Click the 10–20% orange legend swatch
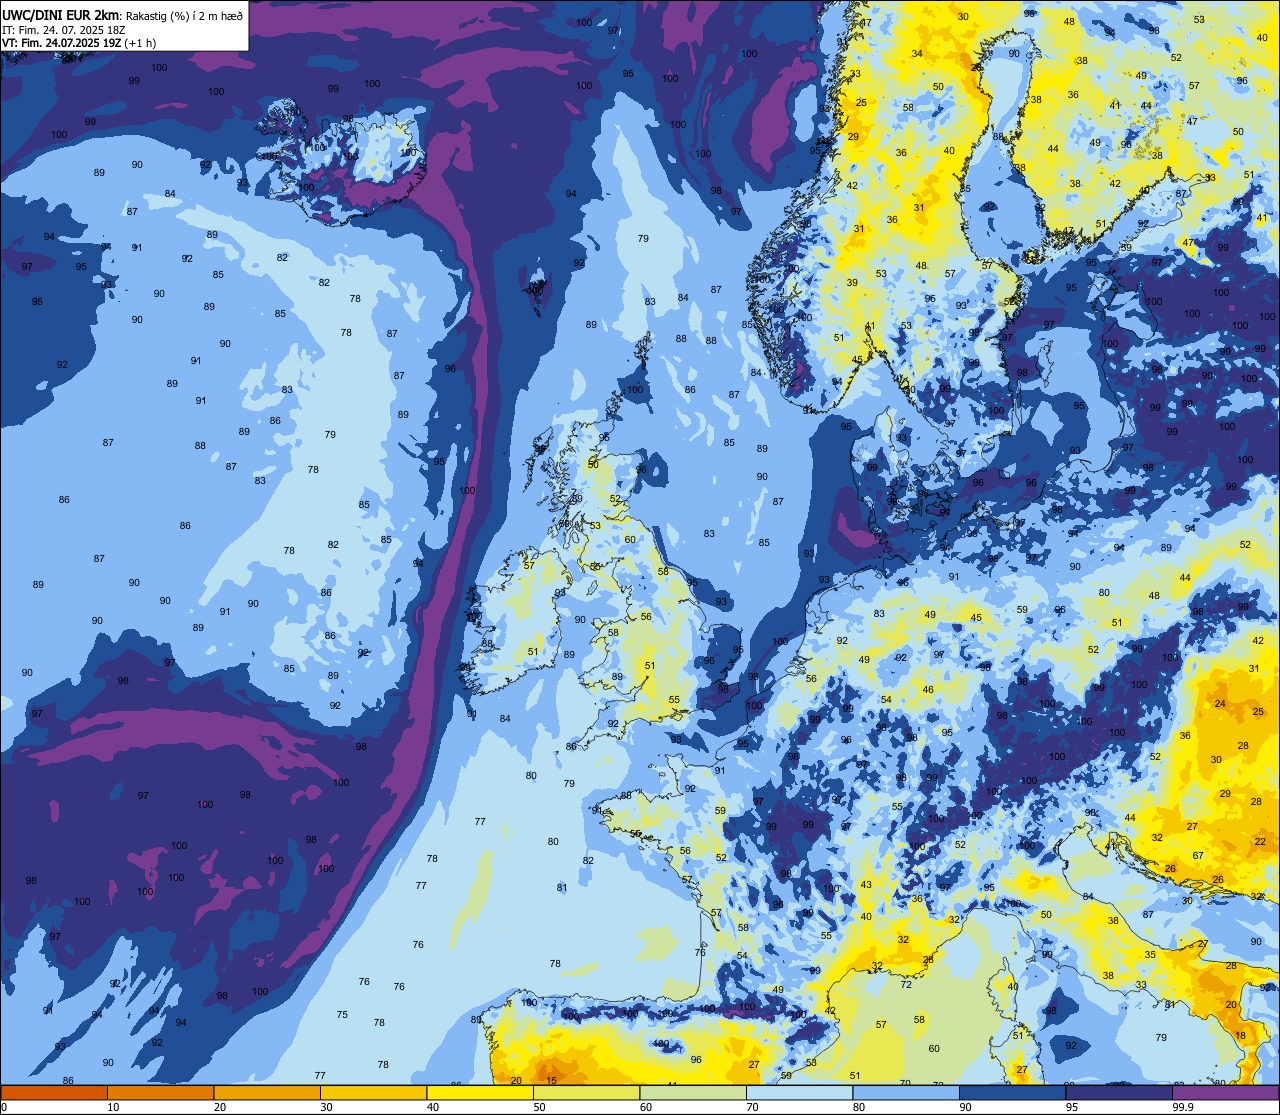The height and width of the screenshot is (1115, 1280). 160,1092
